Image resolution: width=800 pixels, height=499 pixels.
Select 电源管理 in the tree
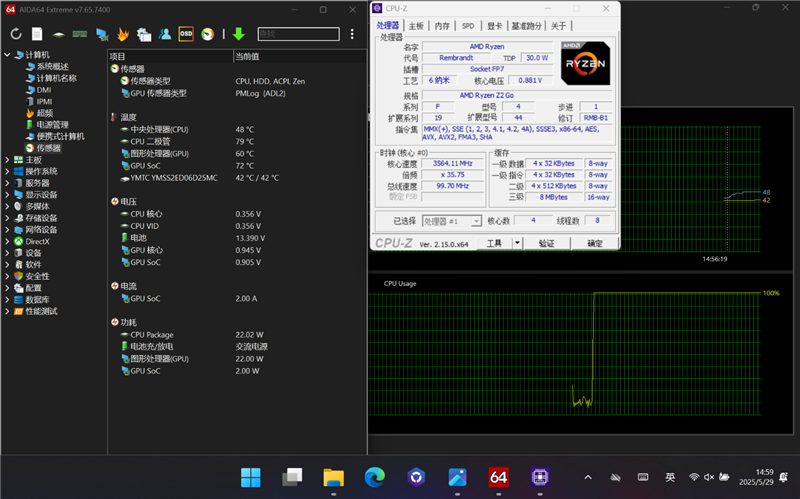point(53,124)
